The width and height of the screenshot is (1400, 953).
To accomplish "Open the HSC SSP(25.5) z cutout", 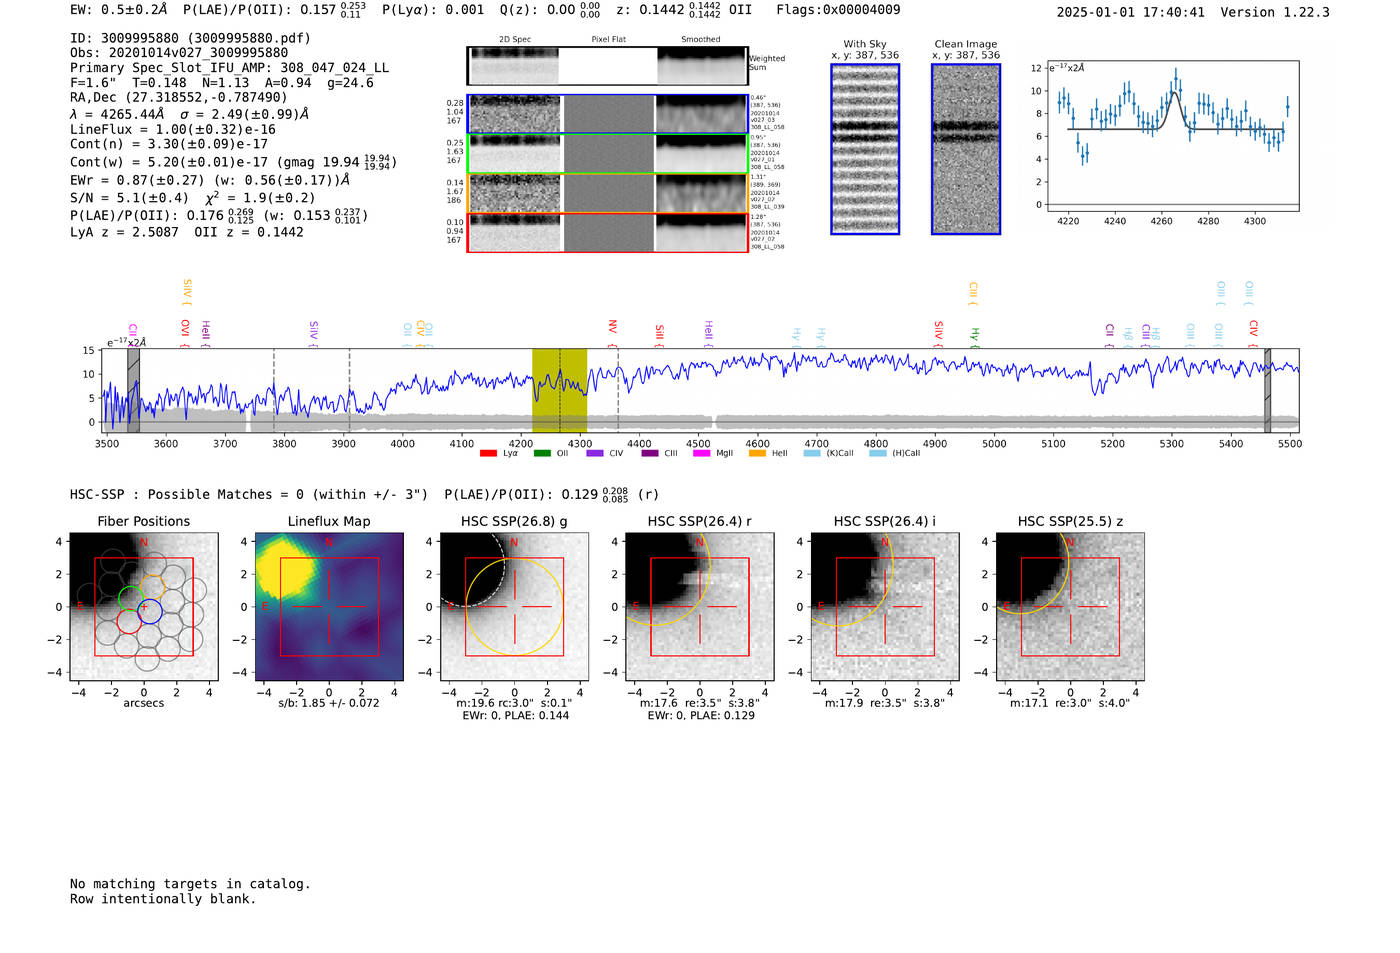I will 1070,607.
